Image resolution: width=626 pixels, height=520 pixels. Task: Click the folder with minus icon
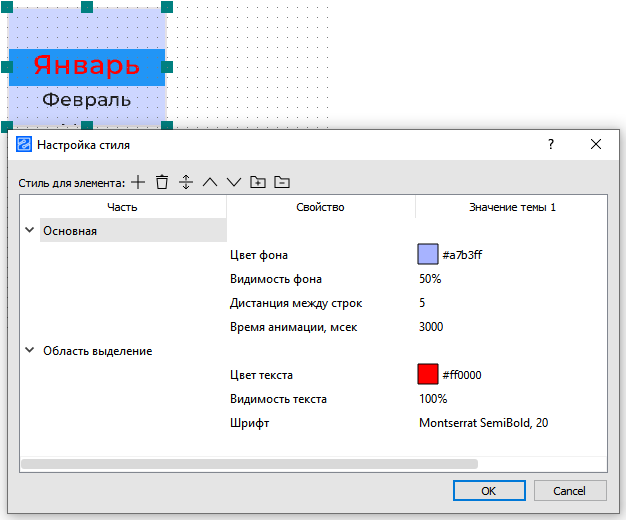point(282,182)
